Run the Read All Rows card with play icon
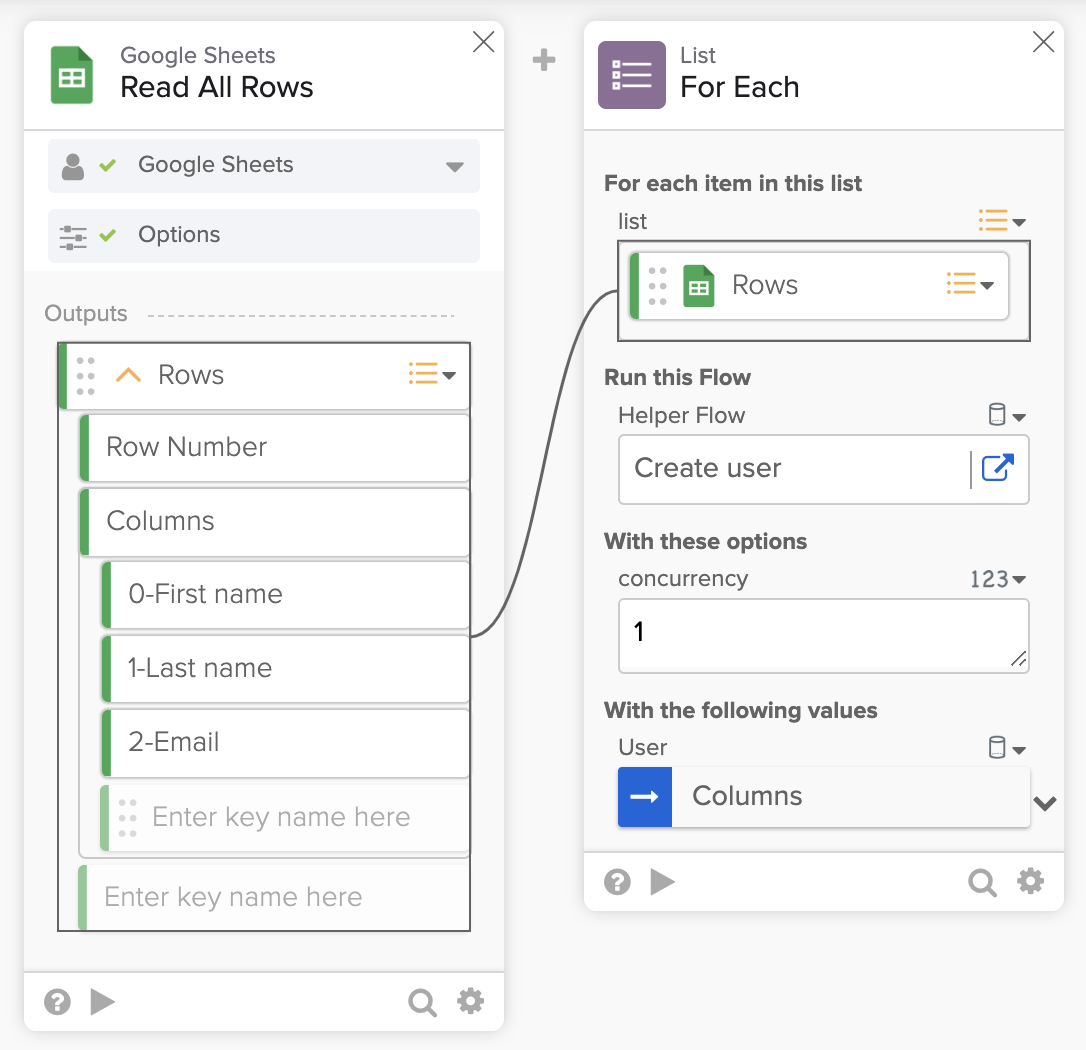This screenshot has height=1050, width=1086. [x=103, y=1002]
